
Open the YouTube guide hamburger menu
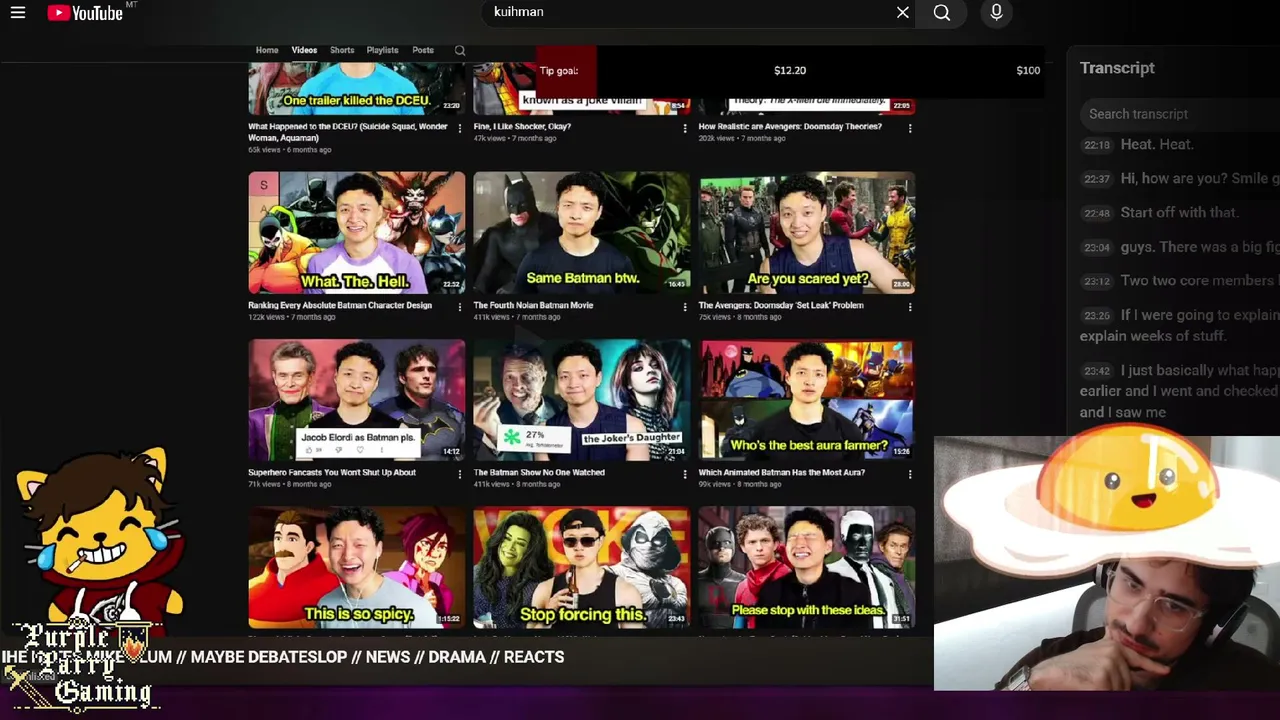click(18, 13)
